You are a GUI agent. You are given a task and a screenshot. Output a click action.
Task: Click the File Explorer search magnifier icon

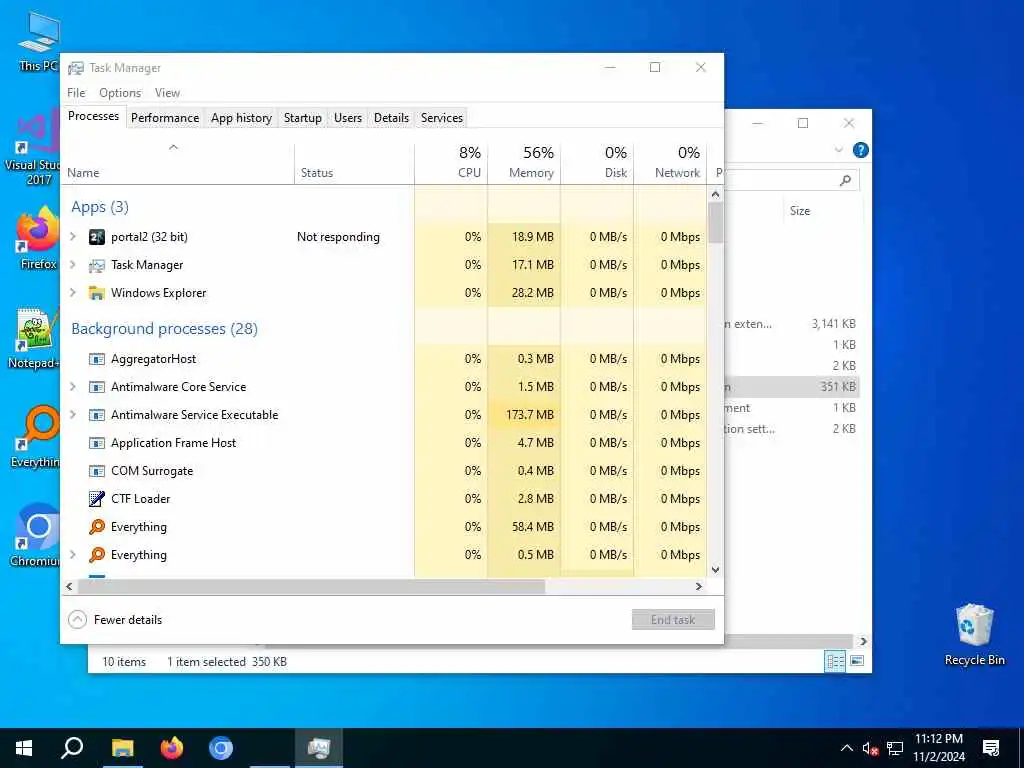pyautogui.click(x=846, y=180)
